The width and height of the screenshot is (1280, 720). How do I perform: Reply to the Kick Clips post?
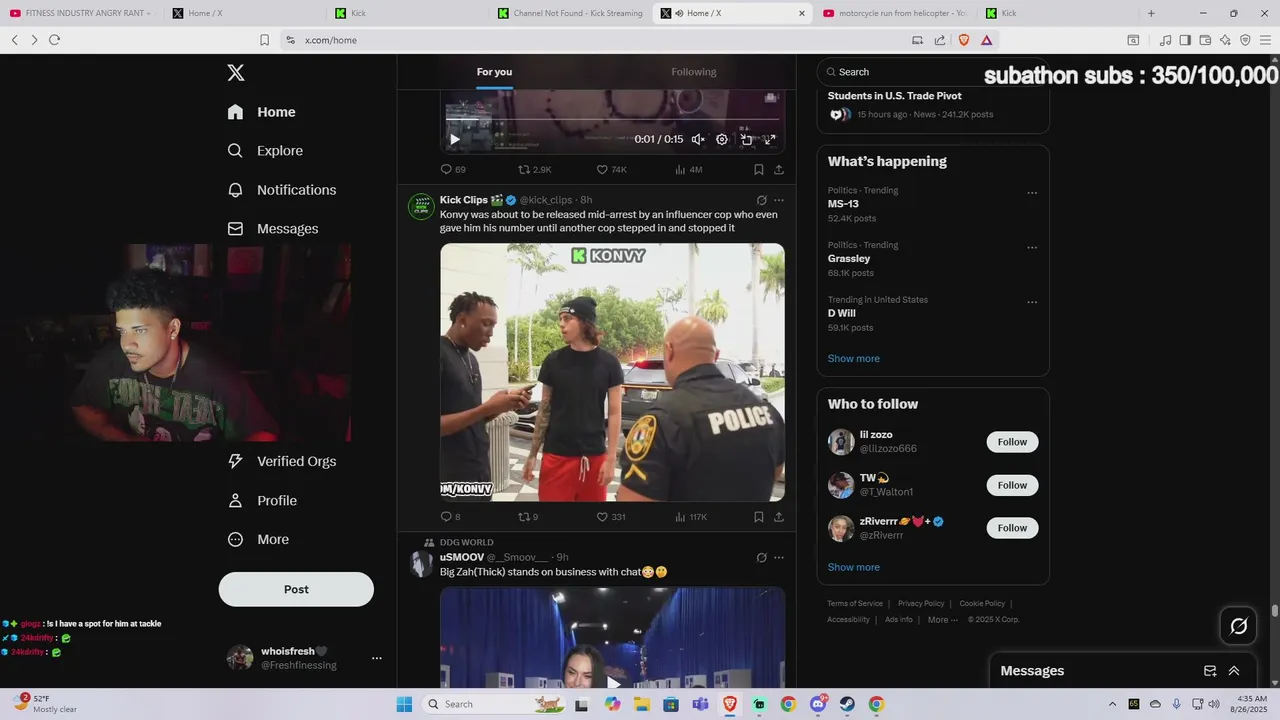450,517
